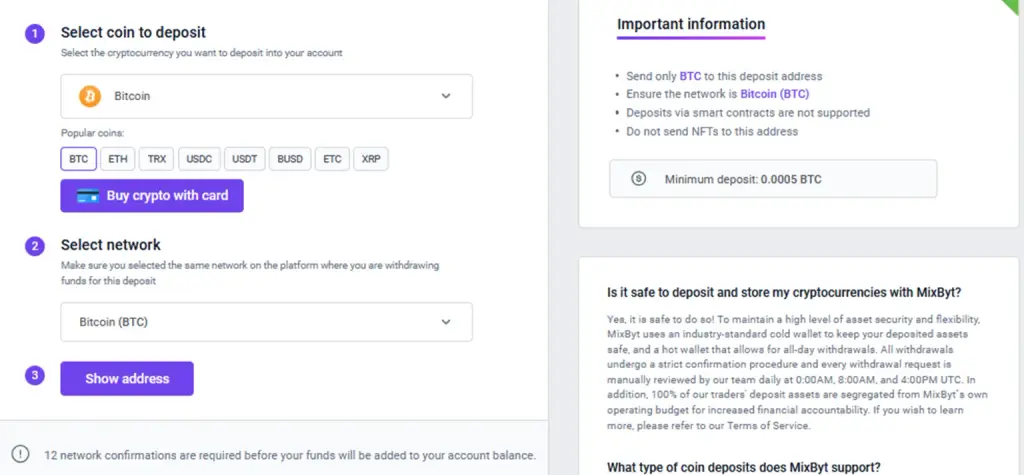1024x475 pixels.
Task: Select USDC popular coin chip
Action: 199,159
